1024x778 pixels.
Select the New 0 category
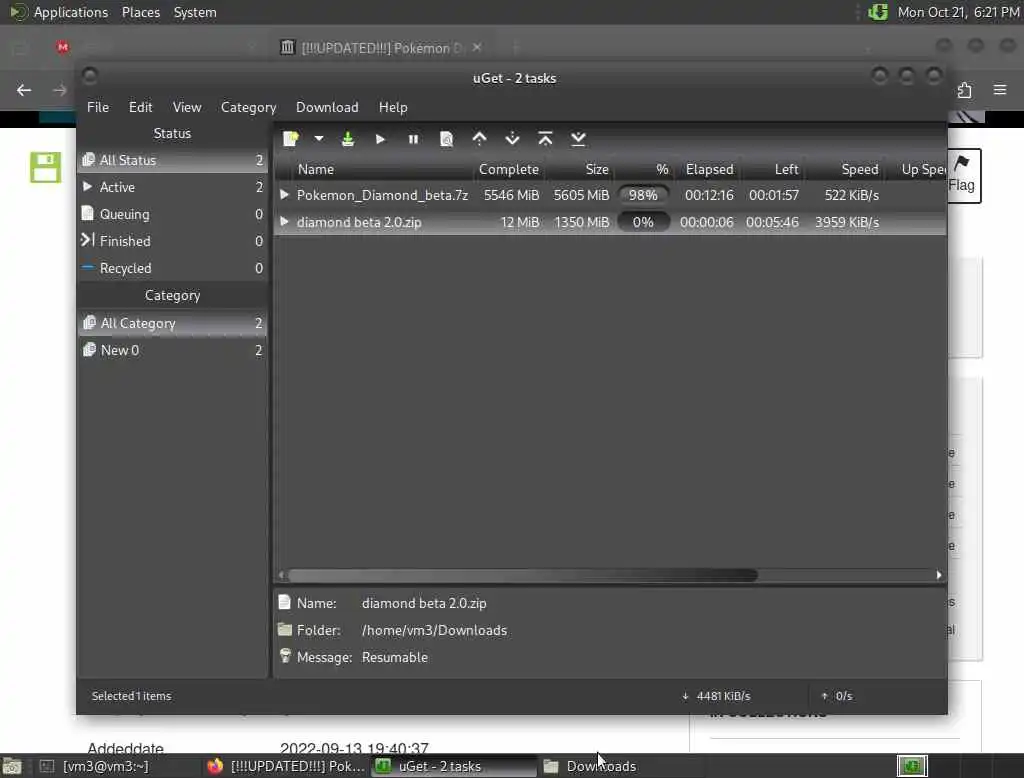pos(172,350)
